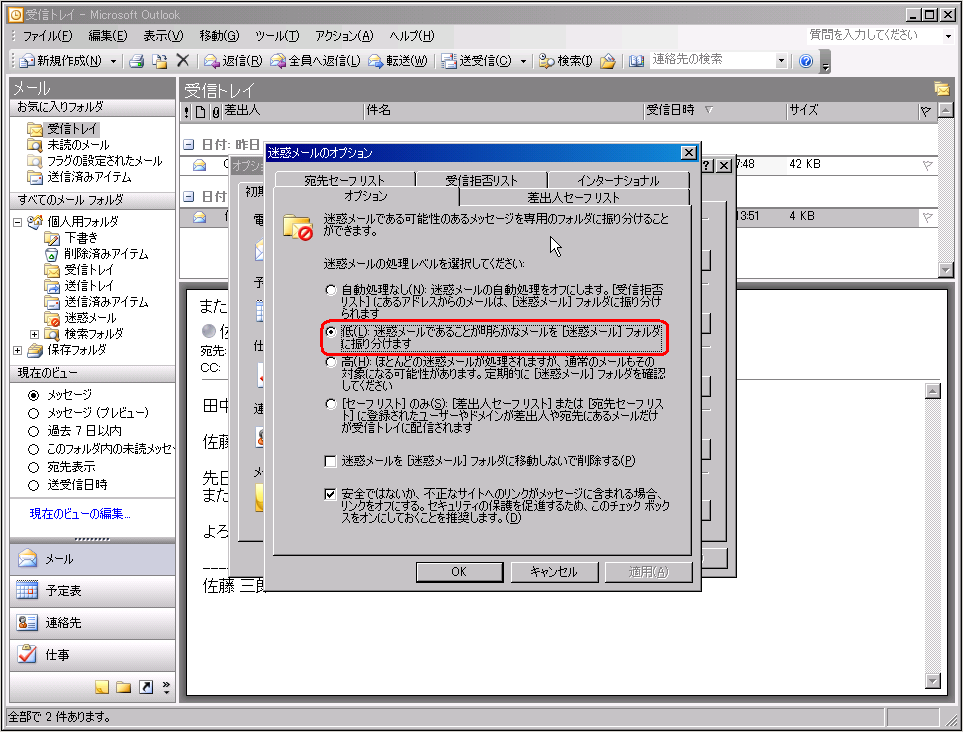Click the Print toolbar icon
Screen dimensions: 963x732
point(136,61)
